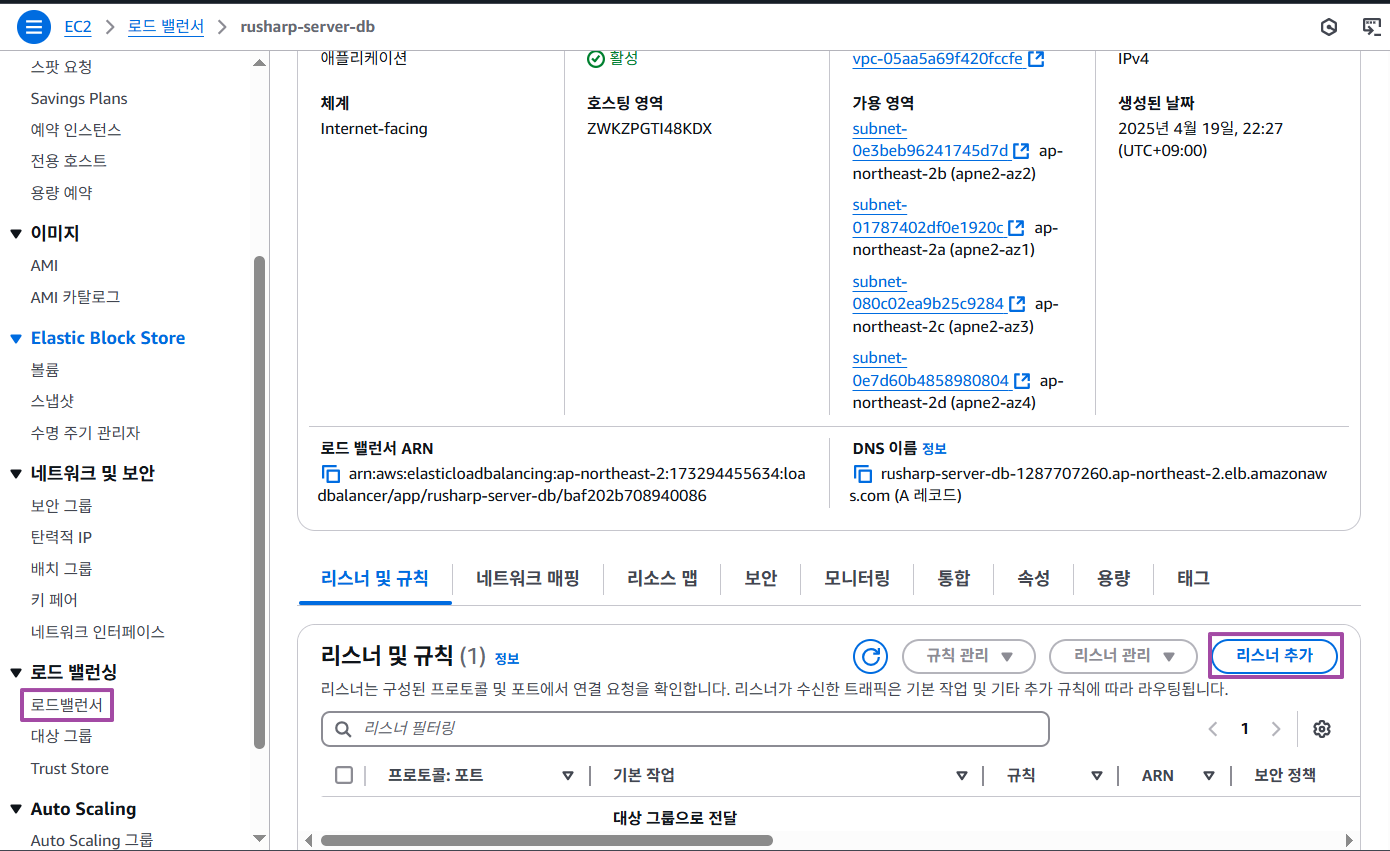Open 보안 그룹 in the sidebar
Image resolution: width=1390 pixels, height=851 pixels.
click(62, 506)
